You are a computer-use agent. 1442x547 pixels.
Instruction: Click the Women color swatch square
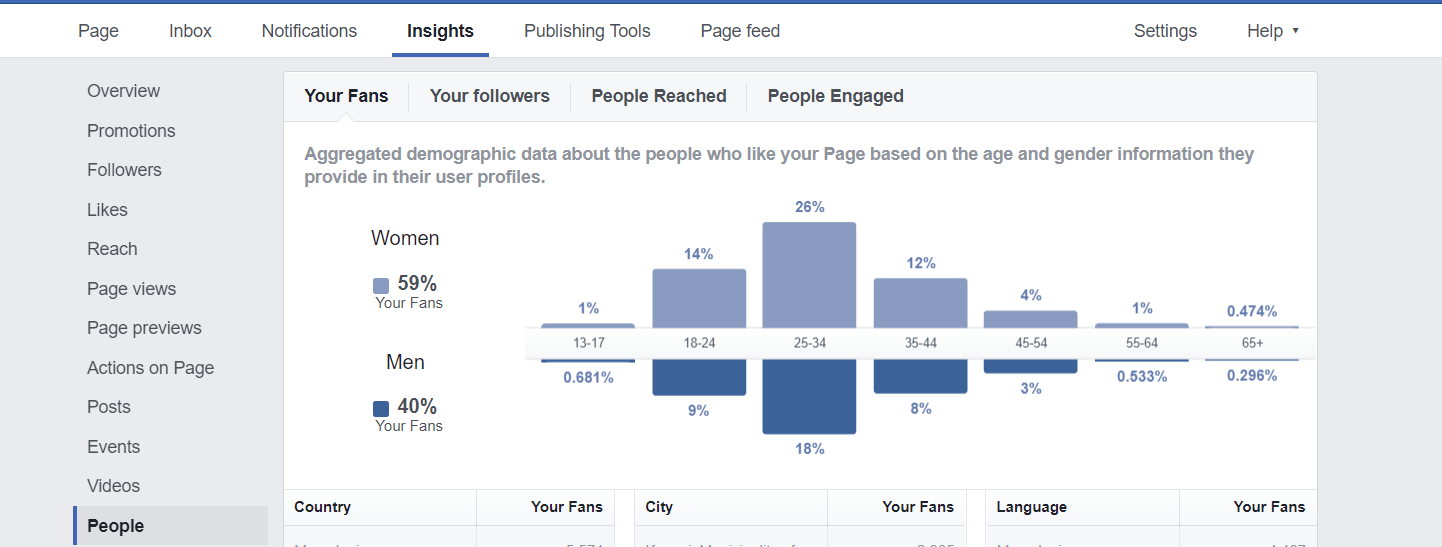pos(381,285)
